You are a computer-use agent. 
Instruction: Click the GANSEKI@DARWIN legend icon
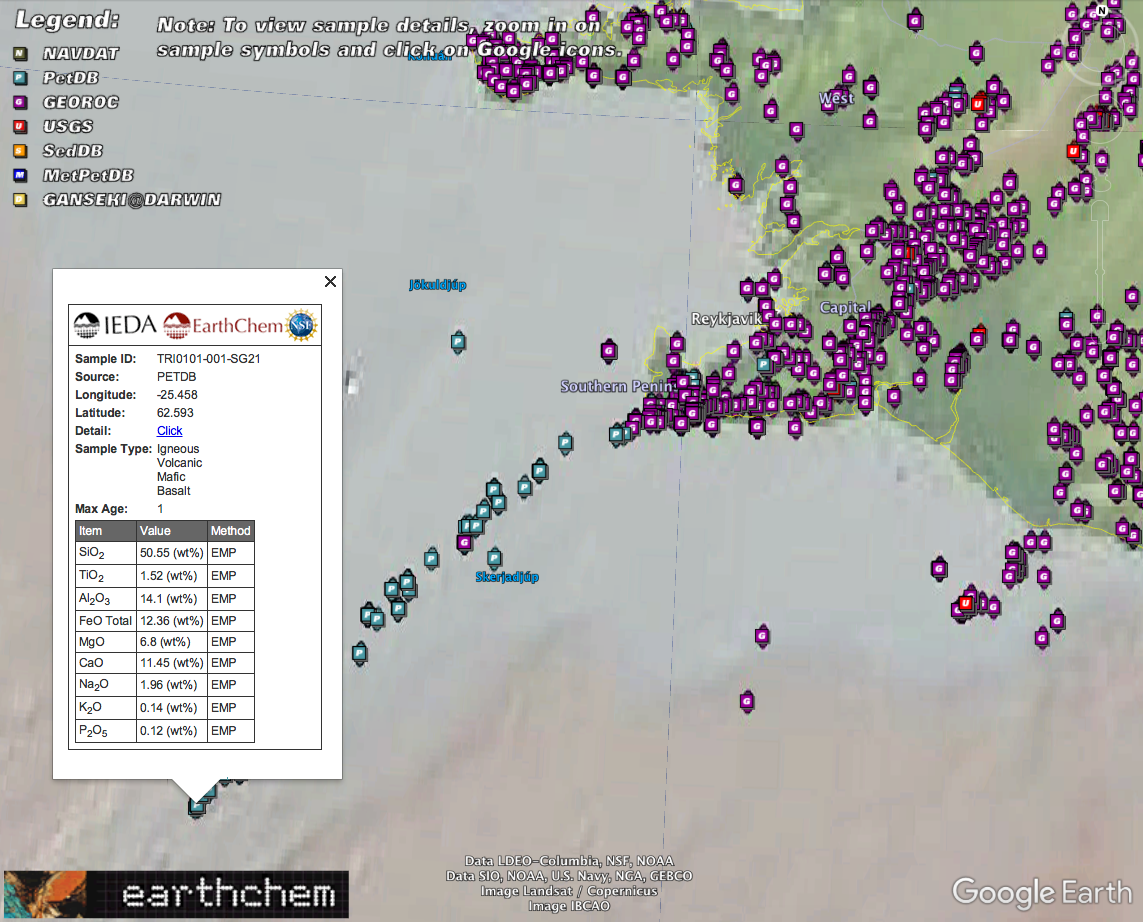[x=20, y=199]
